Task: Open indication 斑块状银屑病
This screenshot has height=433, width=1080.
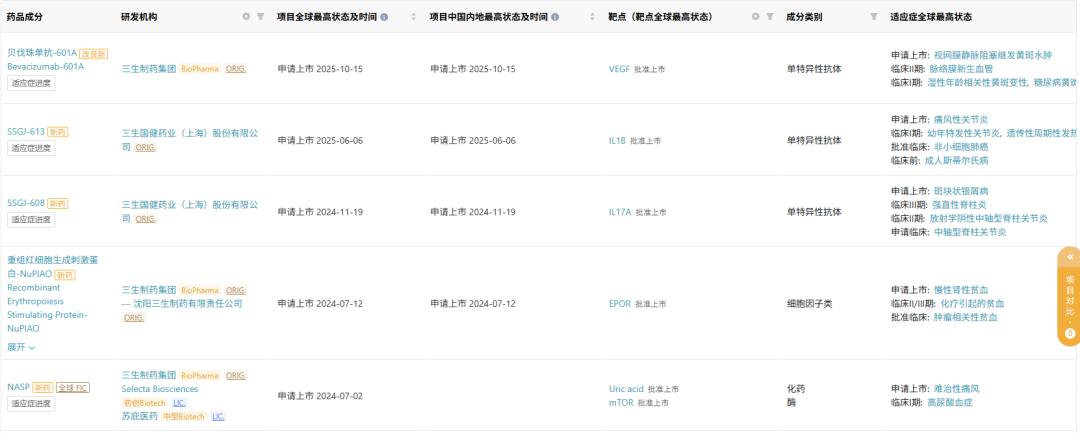Action: (x=960, y=191)
